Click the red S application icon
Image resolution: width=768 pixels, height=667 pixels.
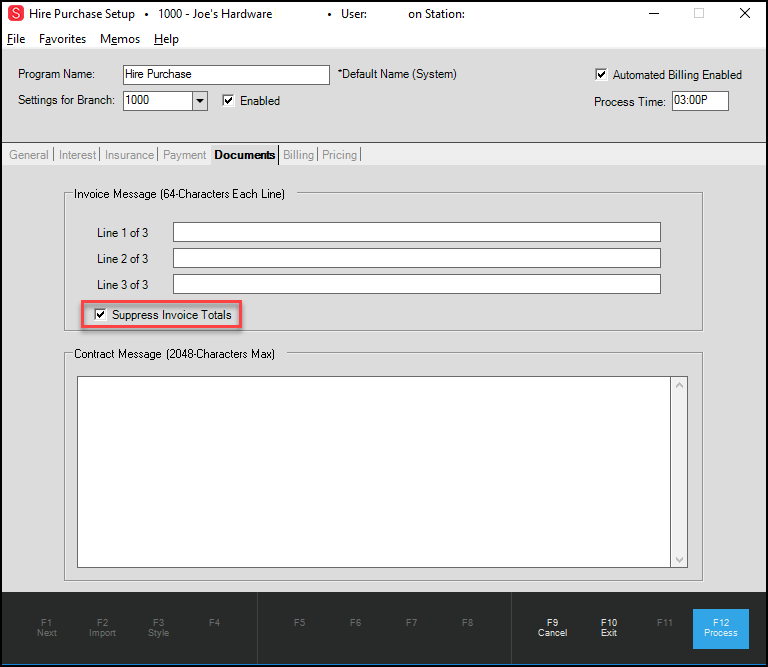(x=16, y=13)
